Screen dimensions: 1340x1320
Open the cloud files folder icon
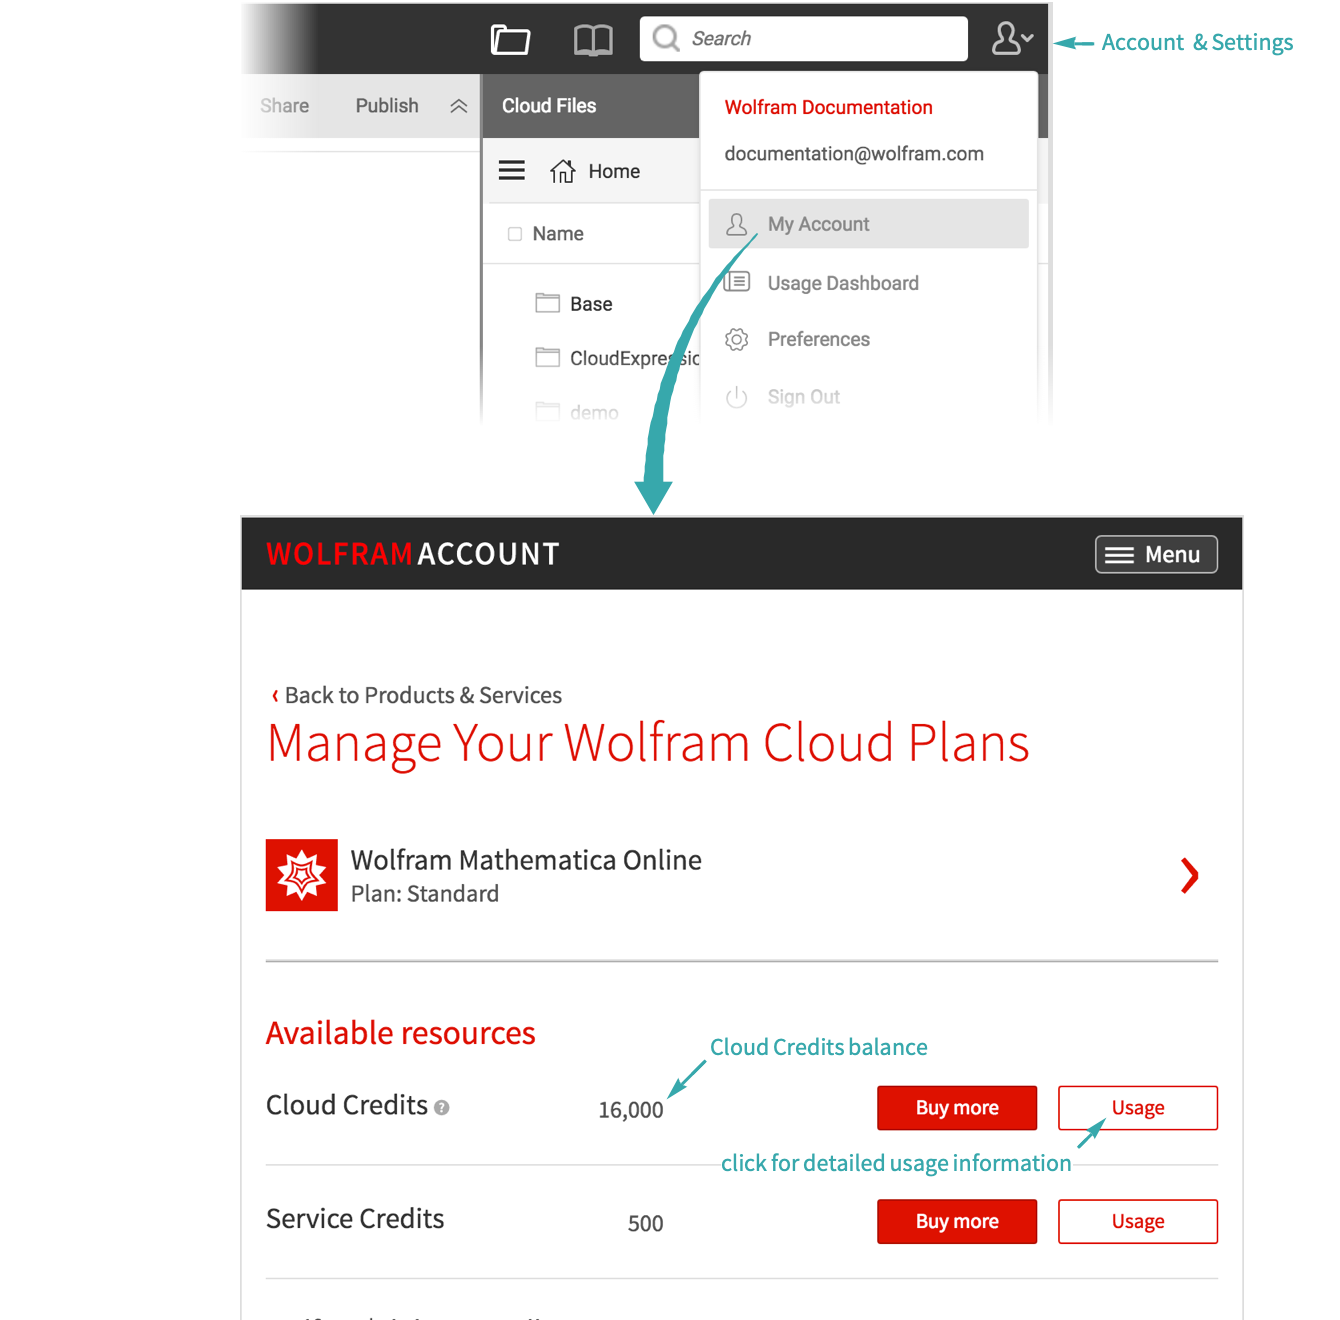coord(510,40)
